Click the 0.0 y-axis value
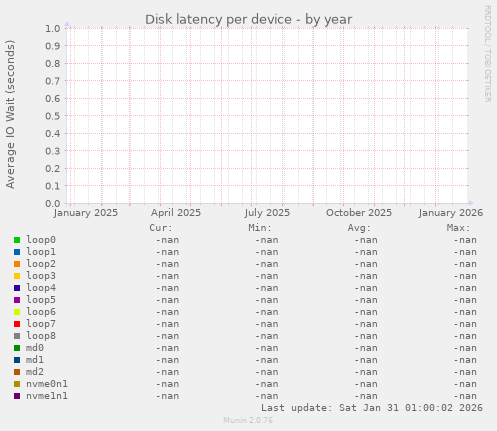The width and height of the screenshot is (497, 431). (53, 203)
